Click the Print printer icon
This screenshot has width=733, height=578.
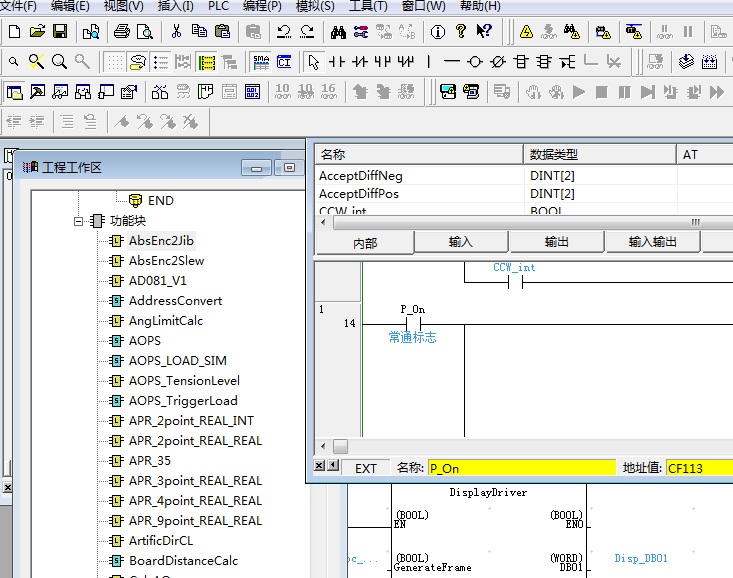[122, 32]
